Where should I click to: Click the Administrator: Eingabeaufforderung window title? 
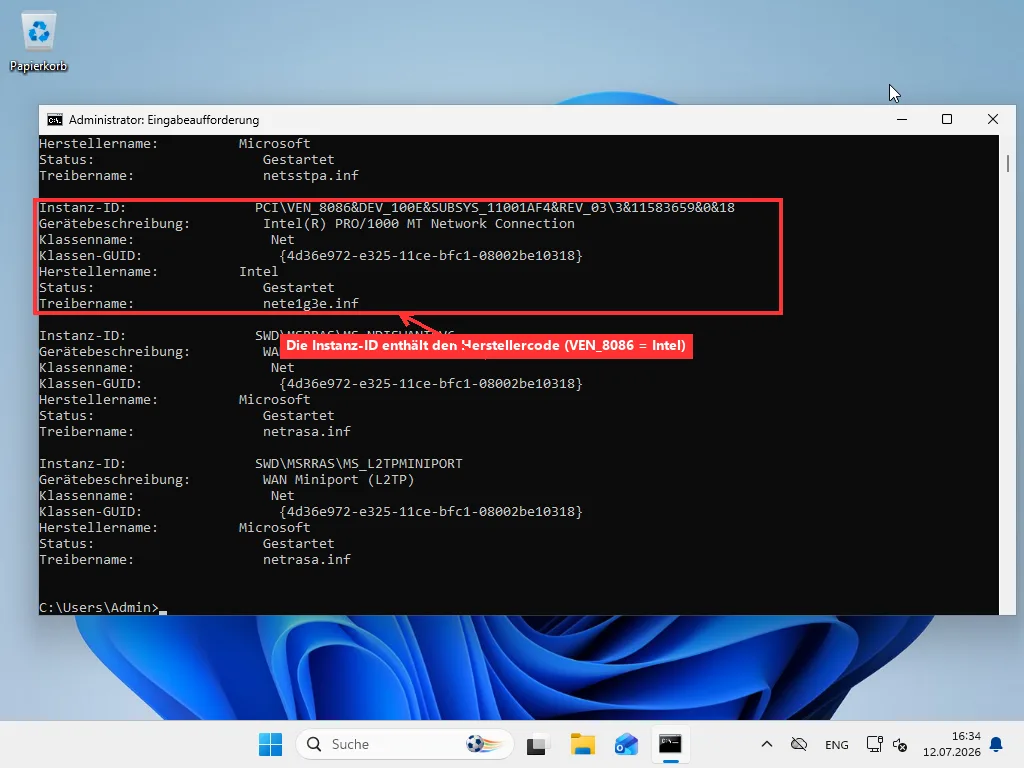[164, 120]
